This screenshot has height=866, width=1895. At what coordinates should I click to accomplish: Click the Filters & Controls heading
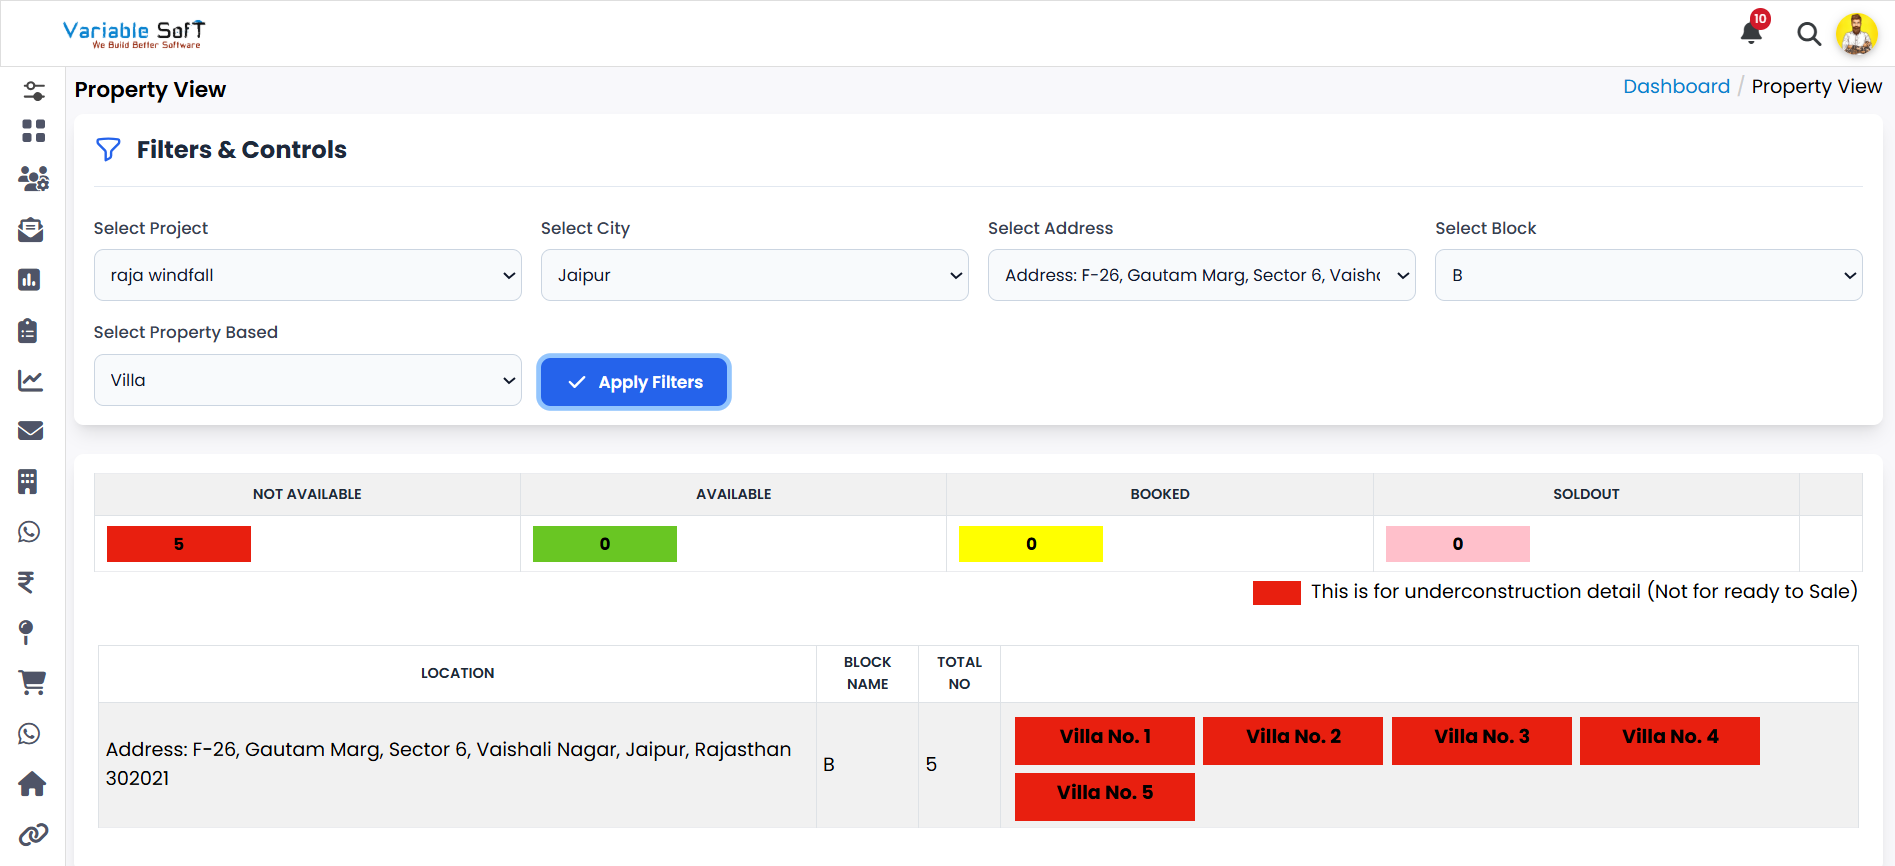point(242,150)
